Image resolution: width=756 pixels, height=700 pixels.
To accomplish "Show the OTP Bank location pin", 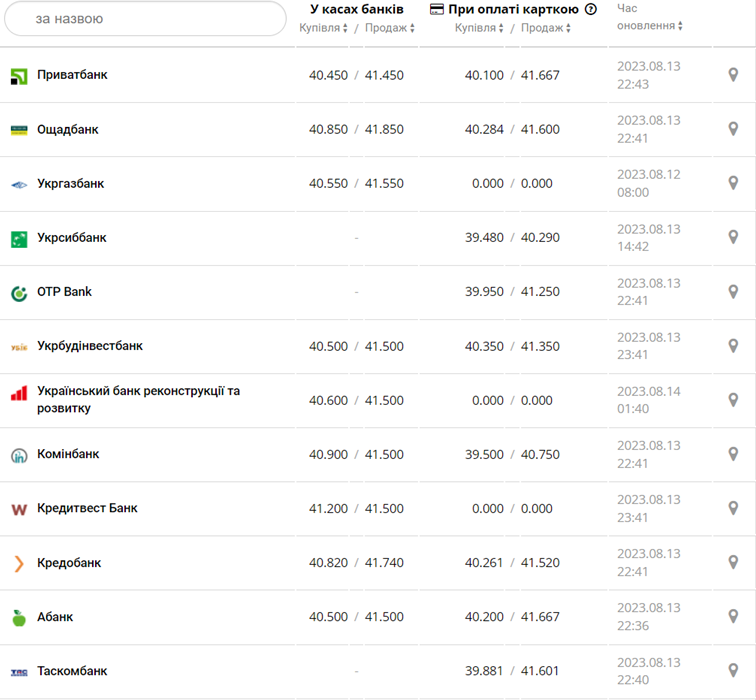I will tap(733, 292).
